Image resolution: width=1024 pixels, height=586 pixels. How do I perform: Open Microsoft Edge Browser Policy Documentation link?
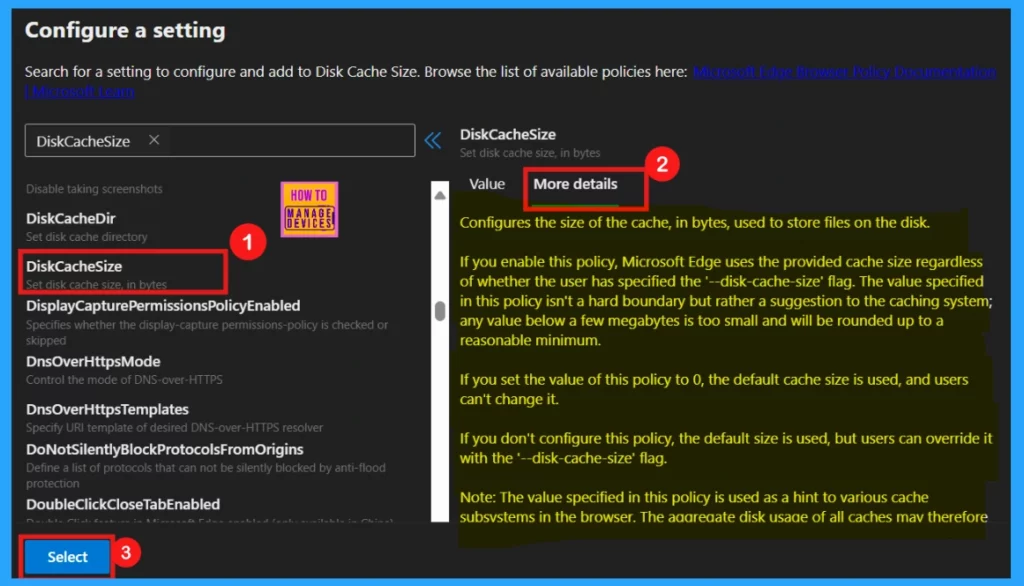(844, 72)
